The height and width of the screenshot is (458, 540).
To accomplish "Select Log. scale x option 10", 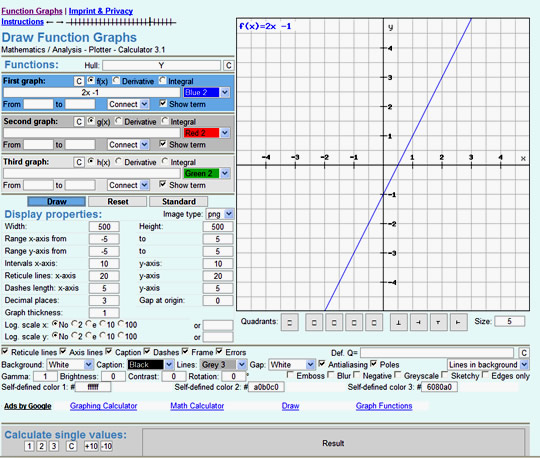I will point(103,324).
